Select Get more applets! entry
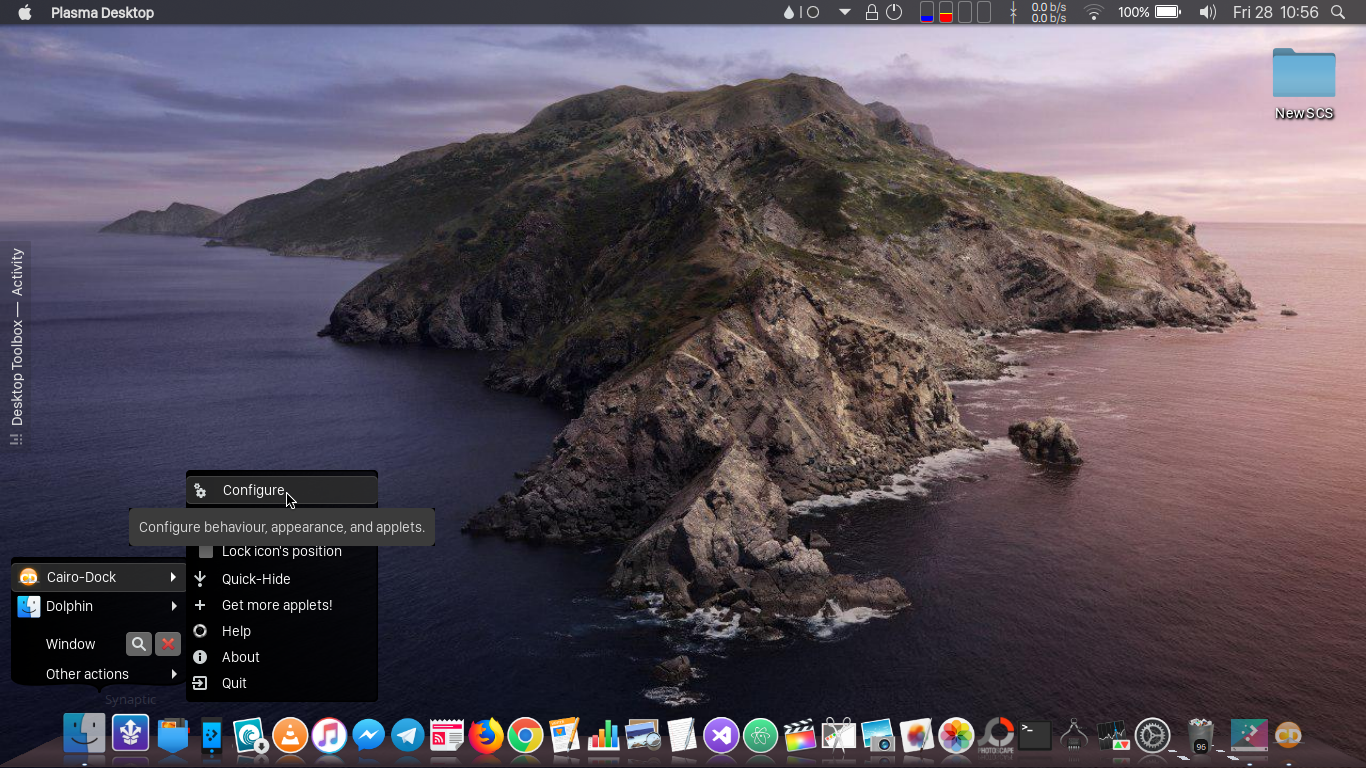The image size is (1366, 768). 281,605
